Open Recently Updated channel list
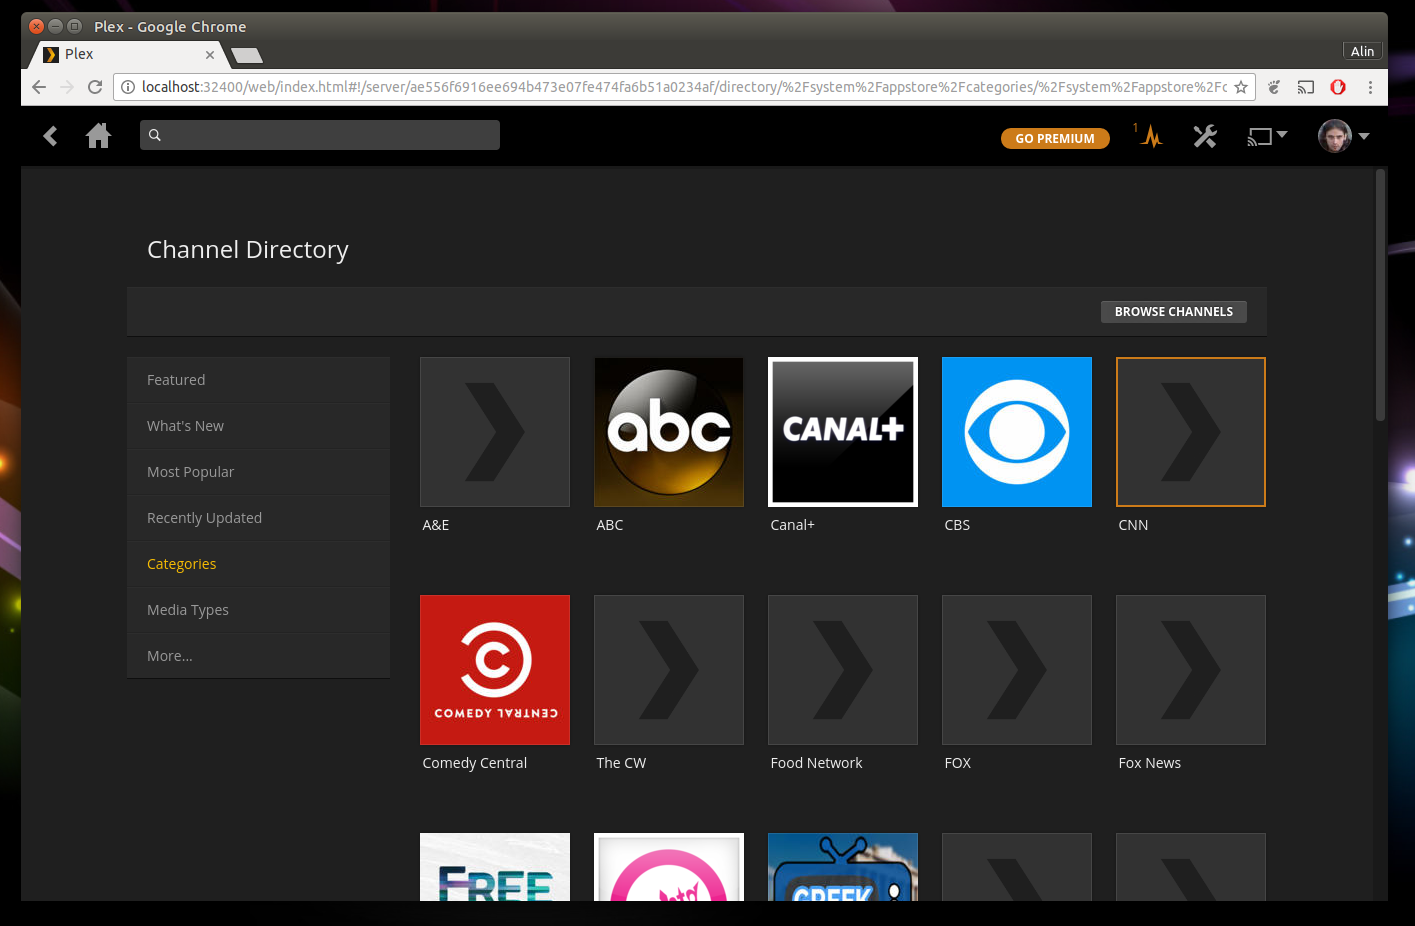 [258, 518]
